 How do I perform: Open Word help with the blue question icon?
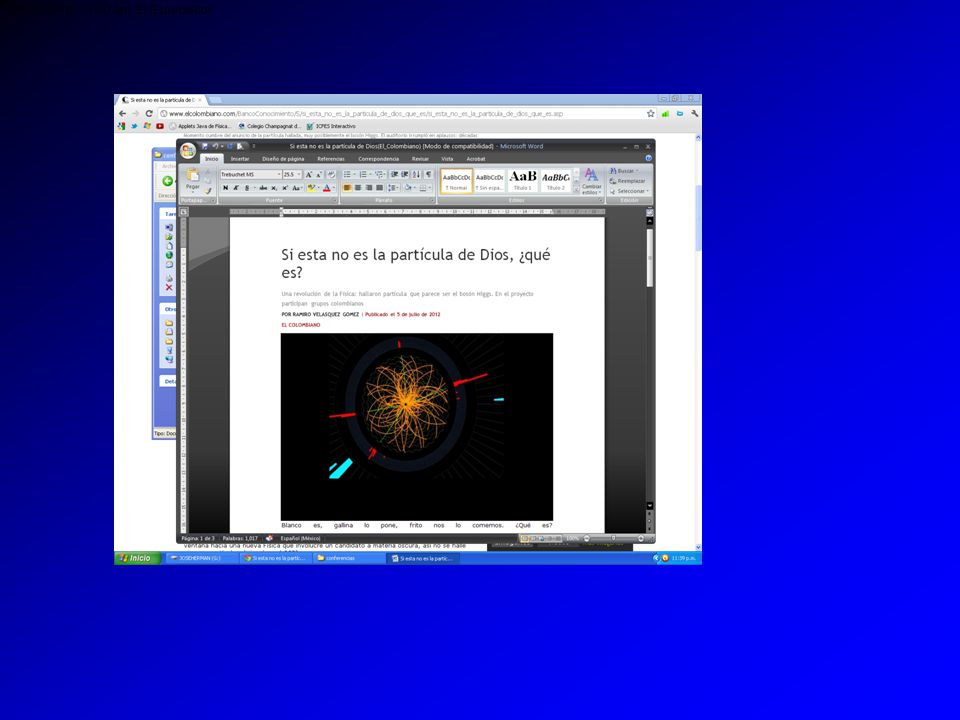point(648,158)
